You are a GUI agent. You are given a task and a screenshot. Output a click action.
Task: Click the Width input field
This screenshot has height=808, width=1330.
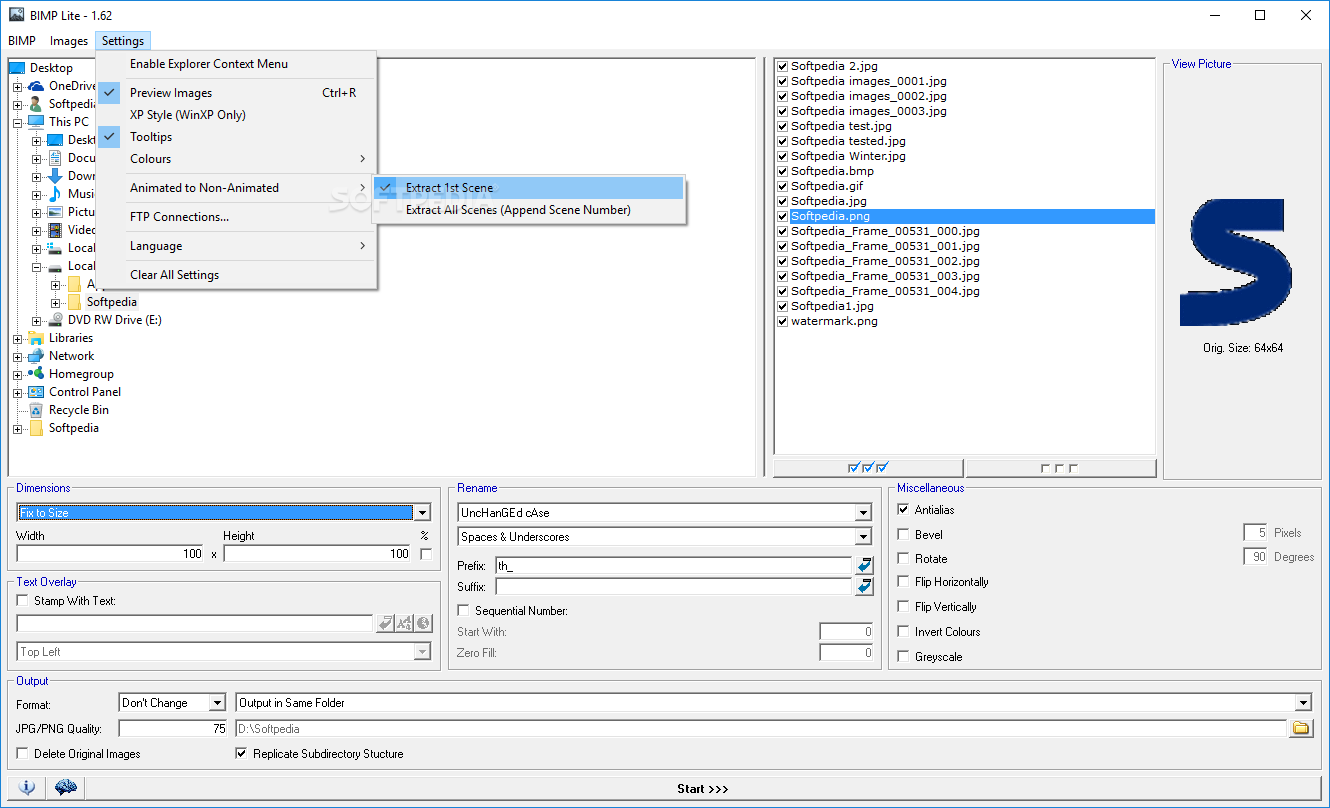tap(110, 553)
